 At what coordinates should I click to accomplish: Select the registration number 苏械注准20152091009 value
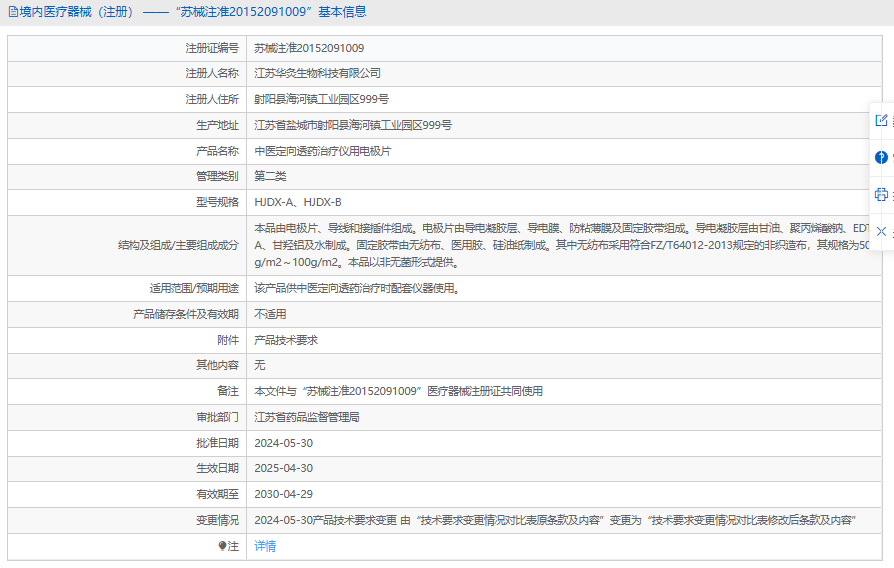coord(309,48)
